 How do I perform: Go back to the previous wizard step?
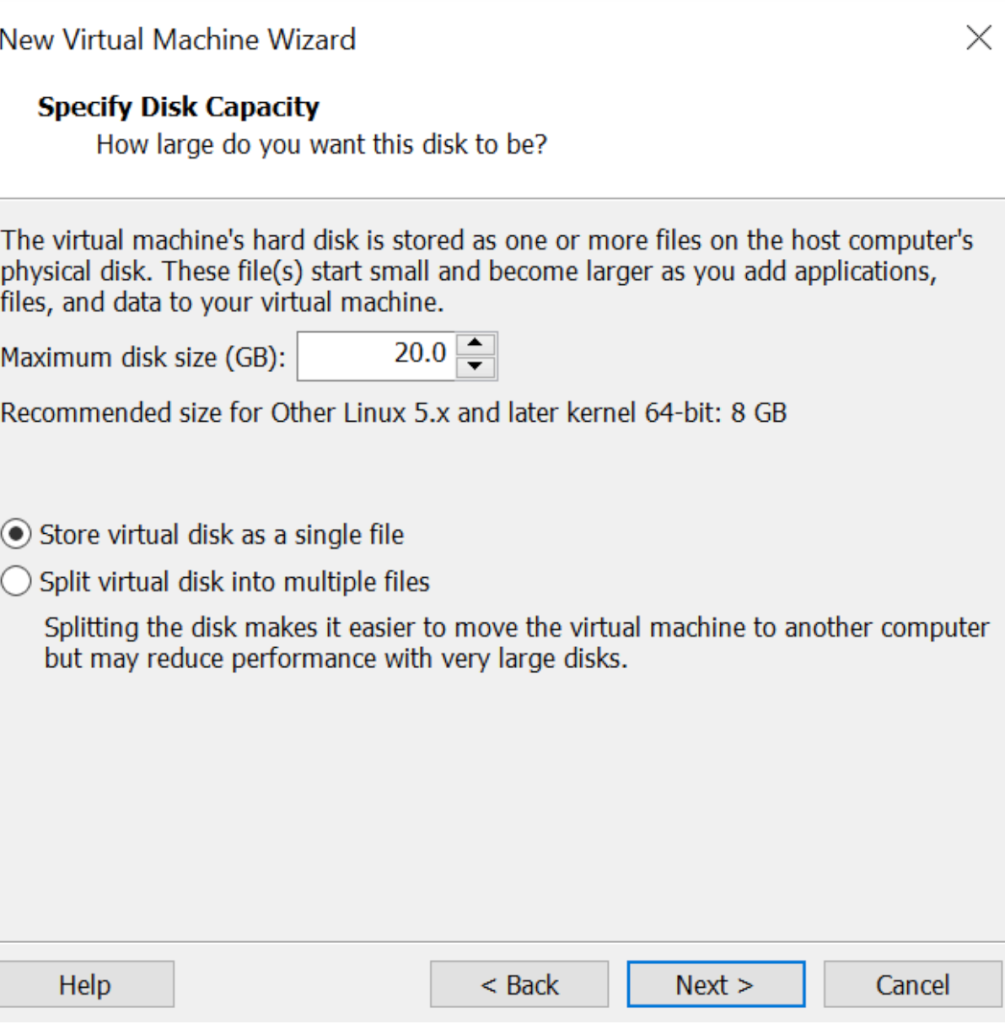pos(519,984)
